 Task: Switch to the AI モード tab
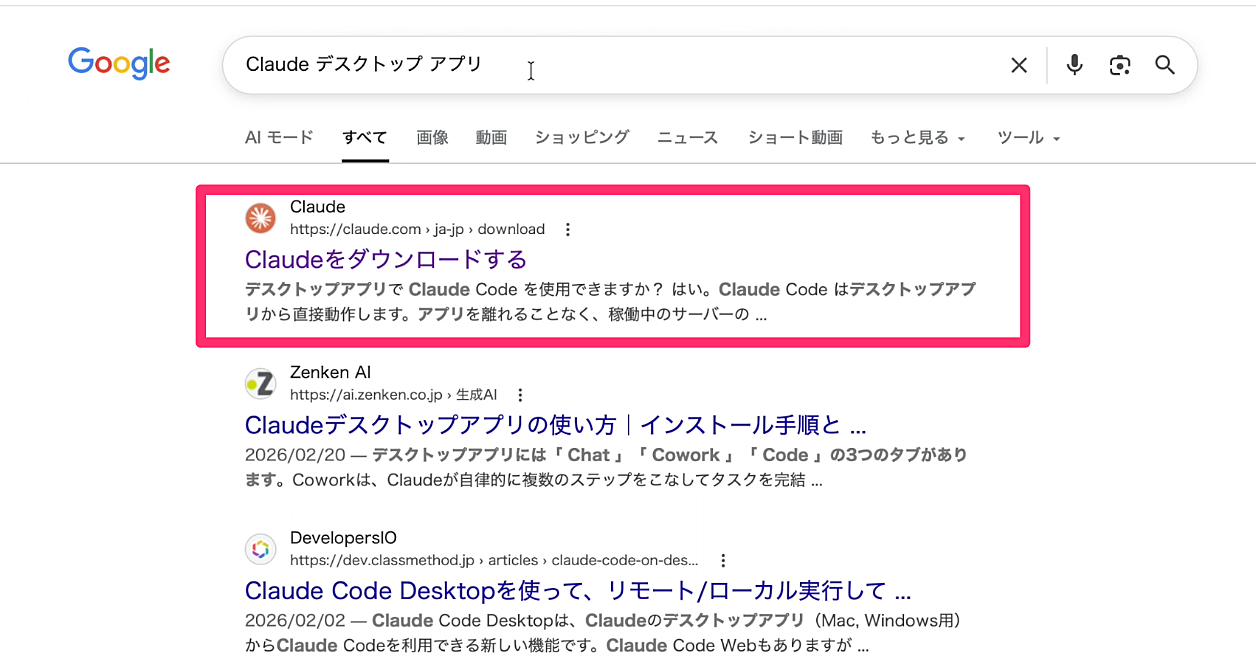(x=279, y=138)
